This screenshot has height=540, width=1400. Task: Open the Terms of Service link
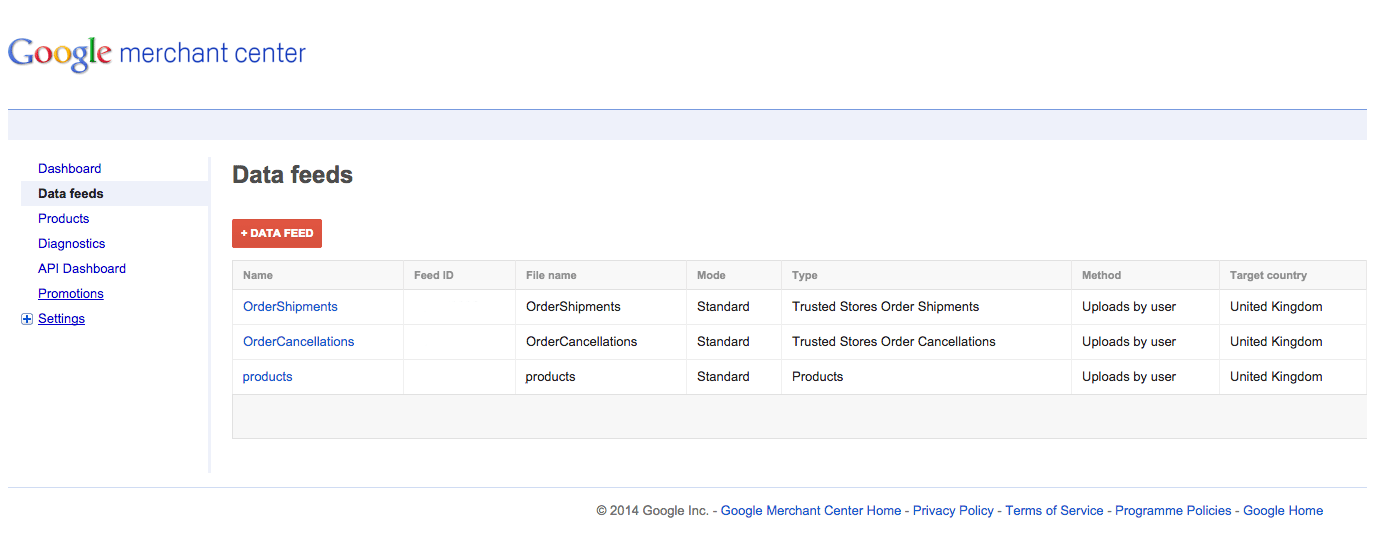pyautogui.click(x=1054, y=511)
